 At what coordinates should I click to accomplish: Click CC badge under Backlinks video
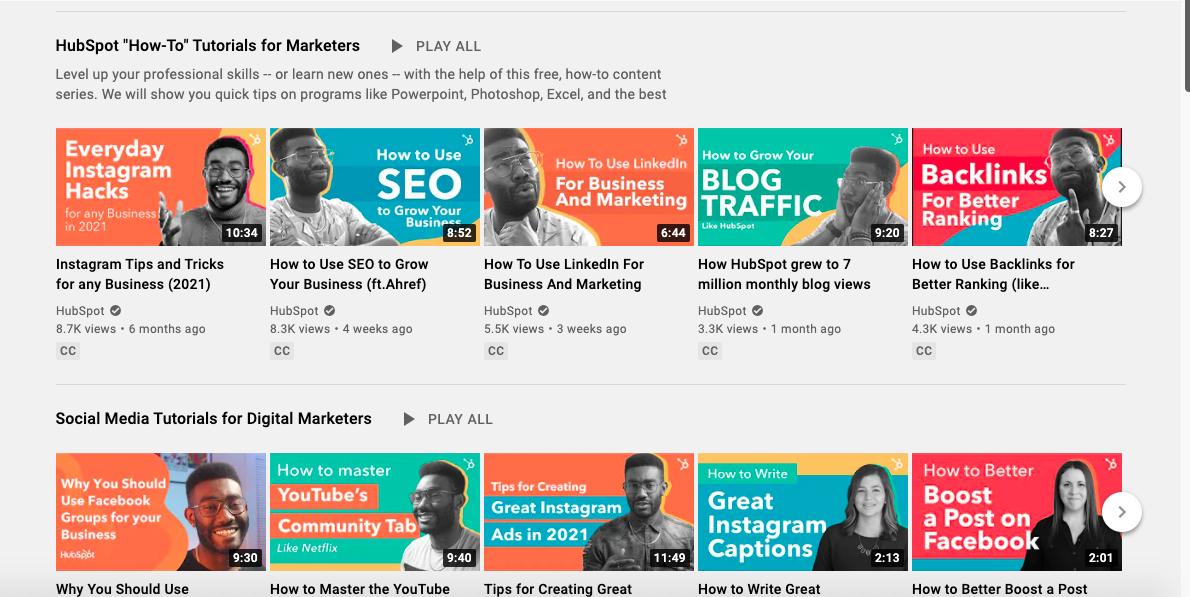coord(924,351)
